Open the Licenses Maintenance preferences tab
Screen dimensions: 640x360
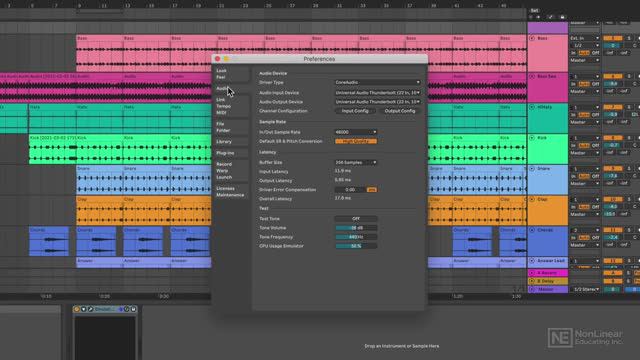pos(231,192)
